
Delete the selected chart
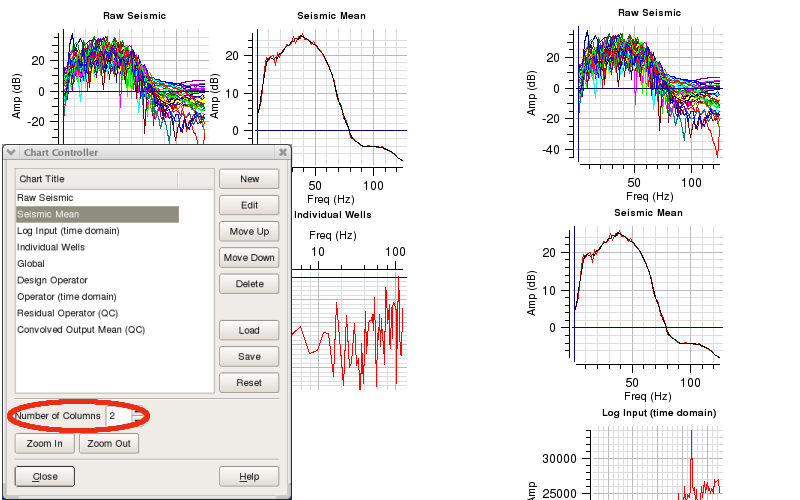tap(249, 284)
